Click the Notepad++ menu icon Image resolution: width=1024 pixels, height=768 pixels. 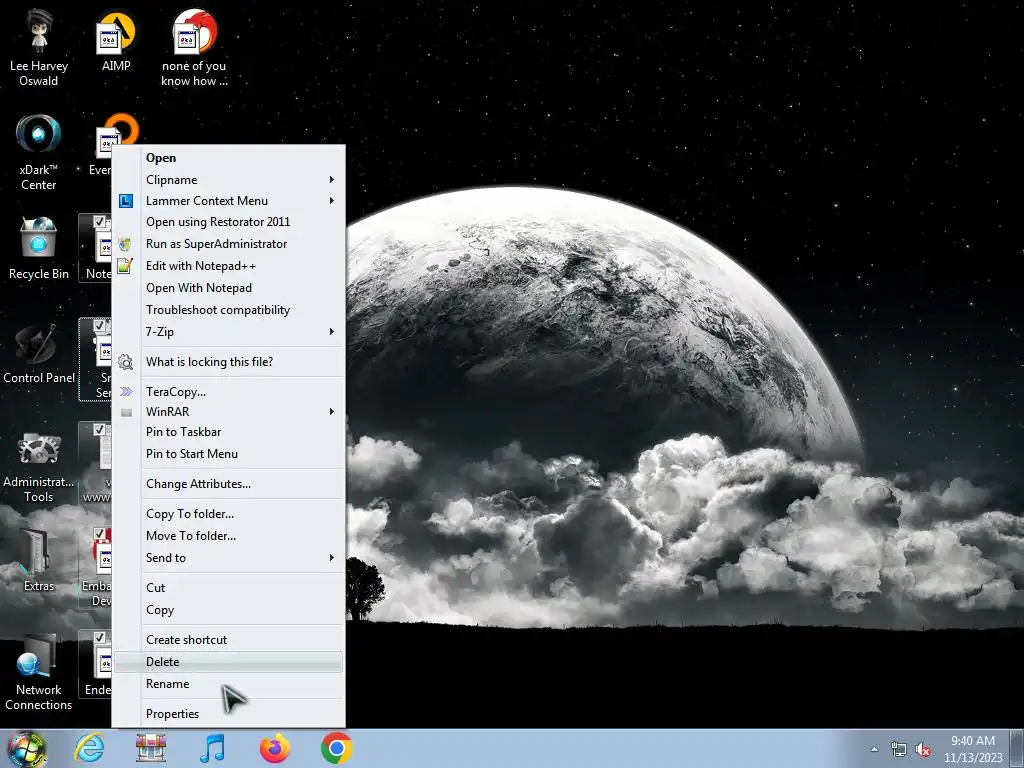[125, 266]
